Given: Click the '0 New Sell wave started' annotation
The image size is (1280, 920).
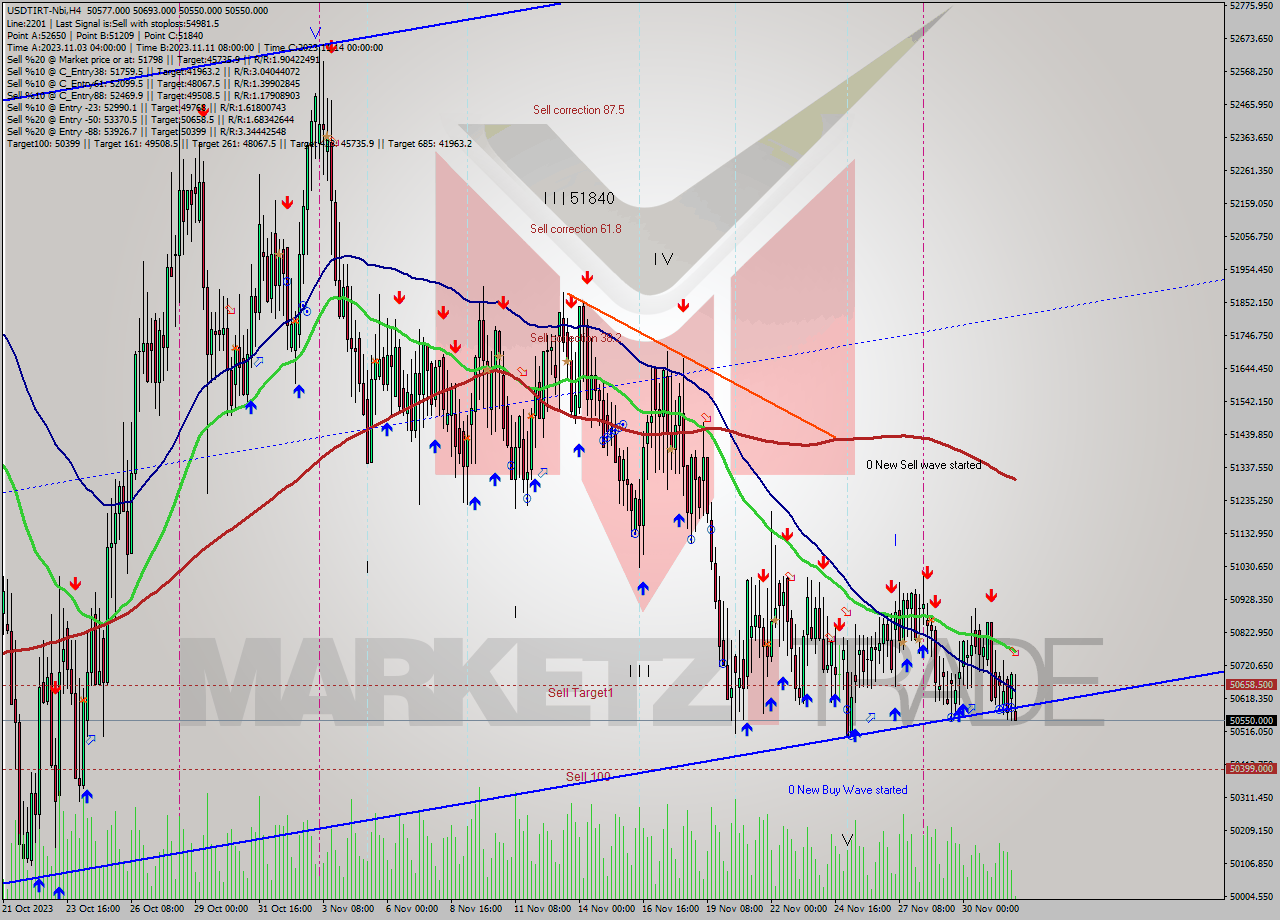Looking at the screenshot, I should point(923,465).
